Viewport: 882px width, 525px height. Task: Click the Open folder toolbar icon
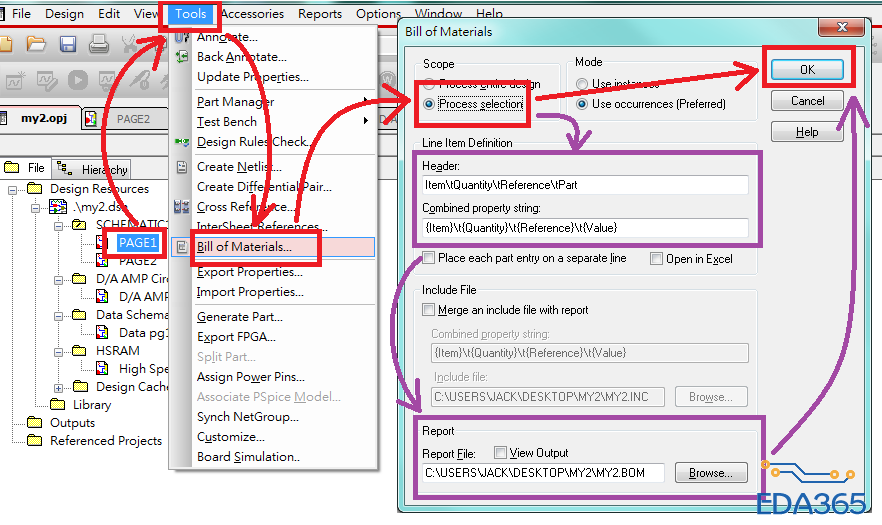coord(36,44)
